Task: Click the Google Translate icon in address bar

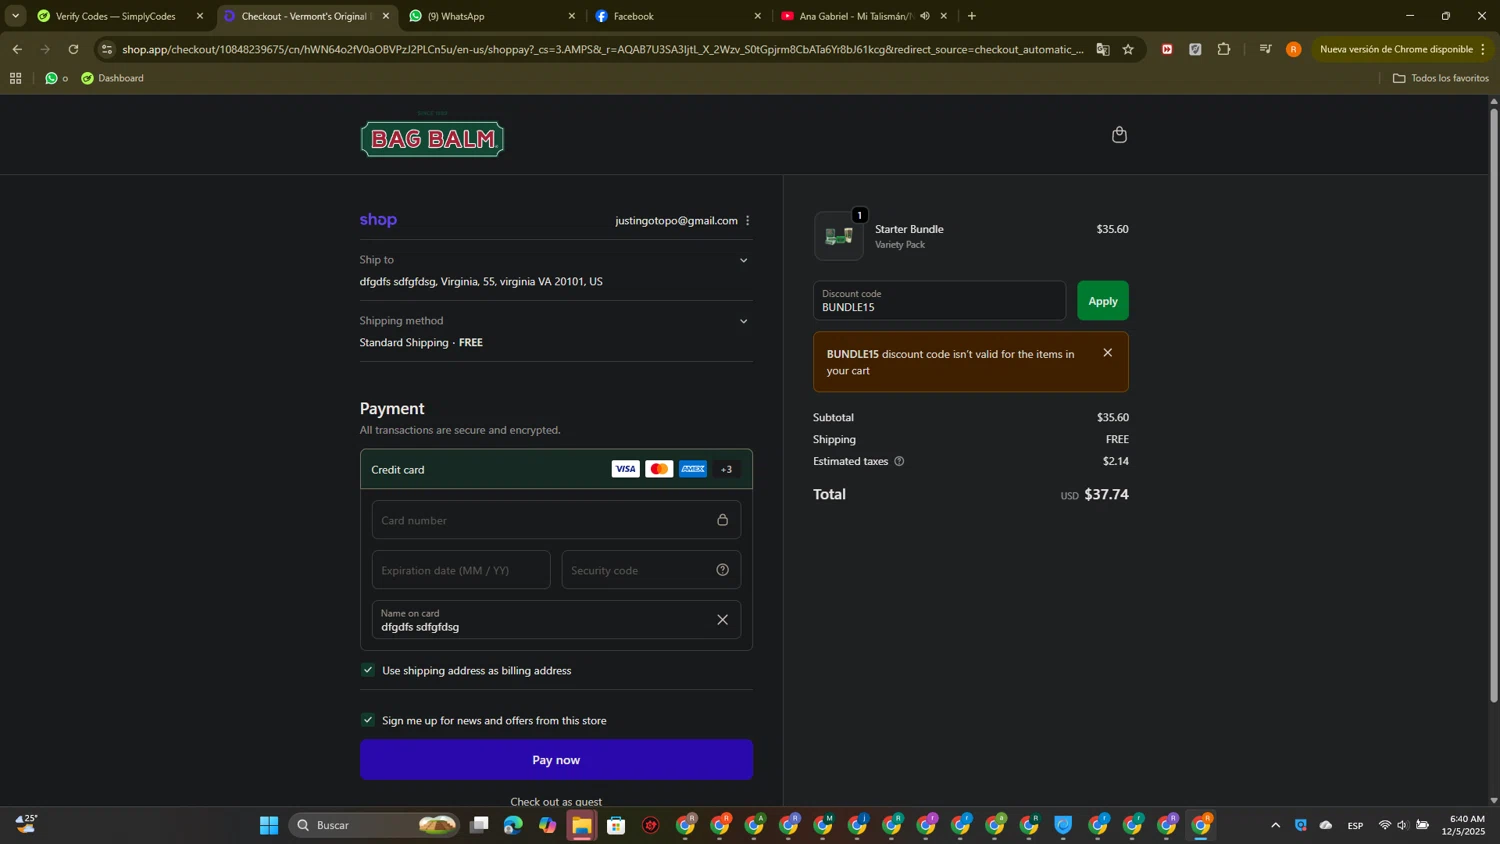Action: (1102, 49)
